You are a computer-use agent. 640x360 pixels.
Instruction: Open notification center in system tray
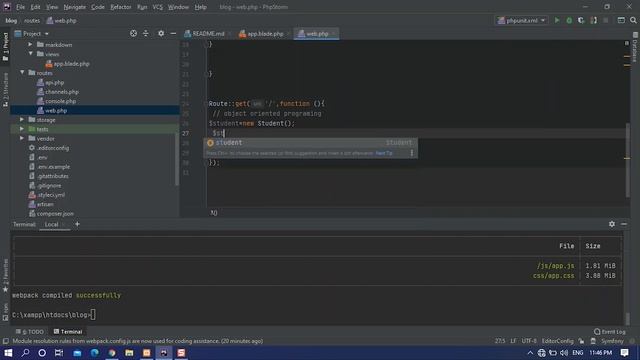624,353
